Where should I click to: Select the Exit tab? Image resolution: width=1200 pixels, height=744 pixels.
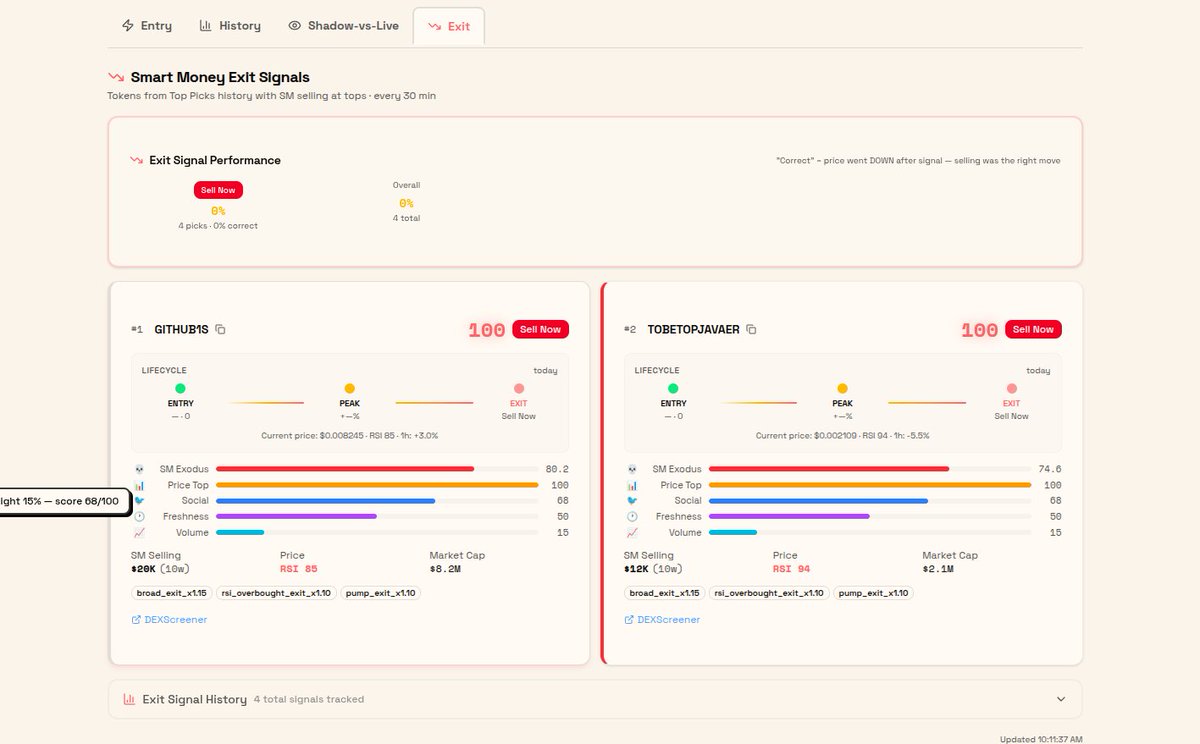click(x=449, y=26)
